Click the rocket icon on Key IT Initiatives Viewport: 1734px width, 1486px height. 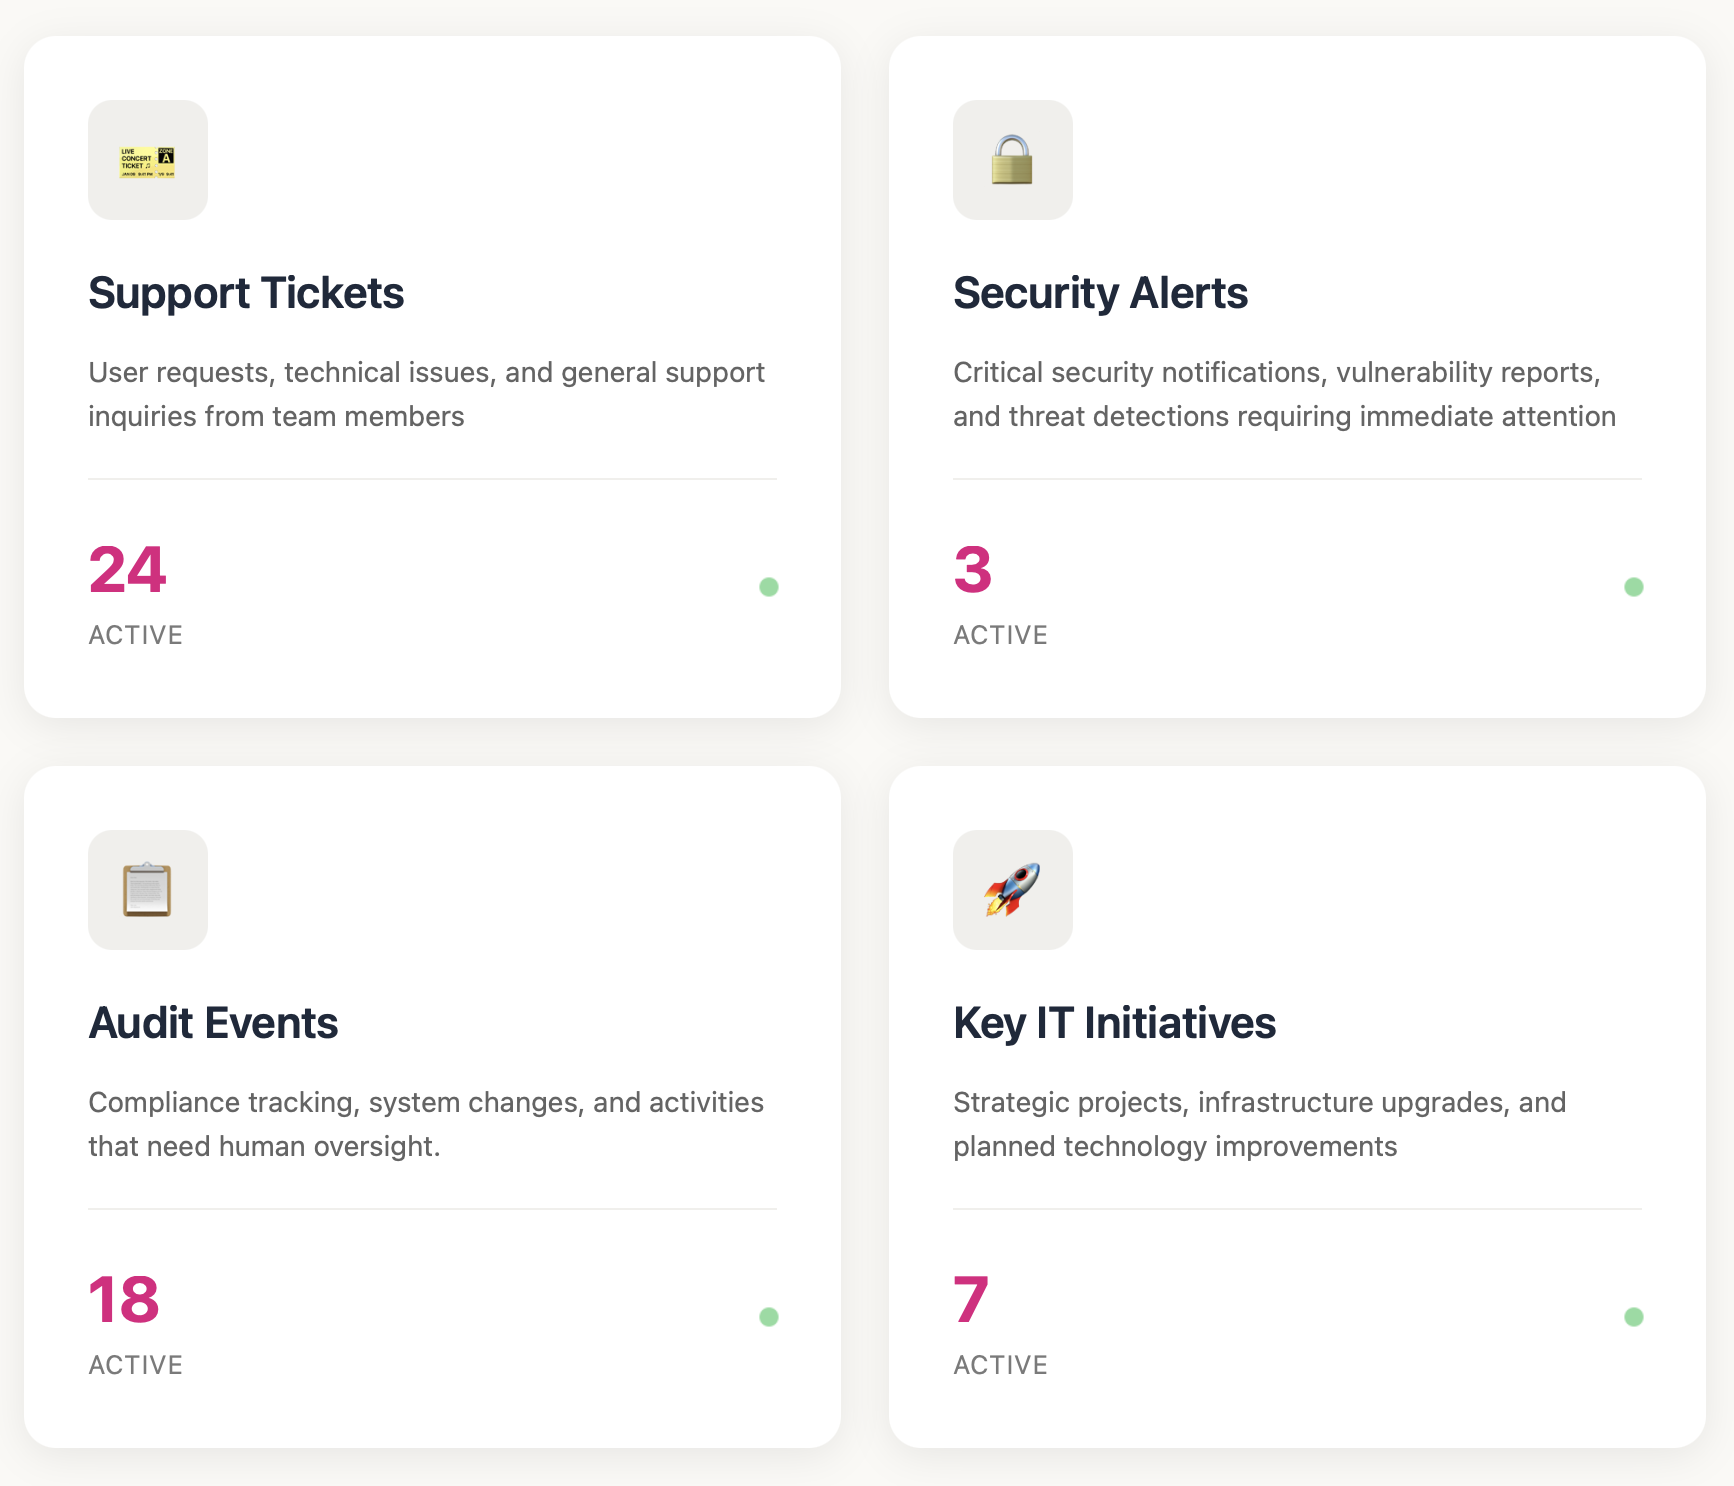[x=1012, y=890]
